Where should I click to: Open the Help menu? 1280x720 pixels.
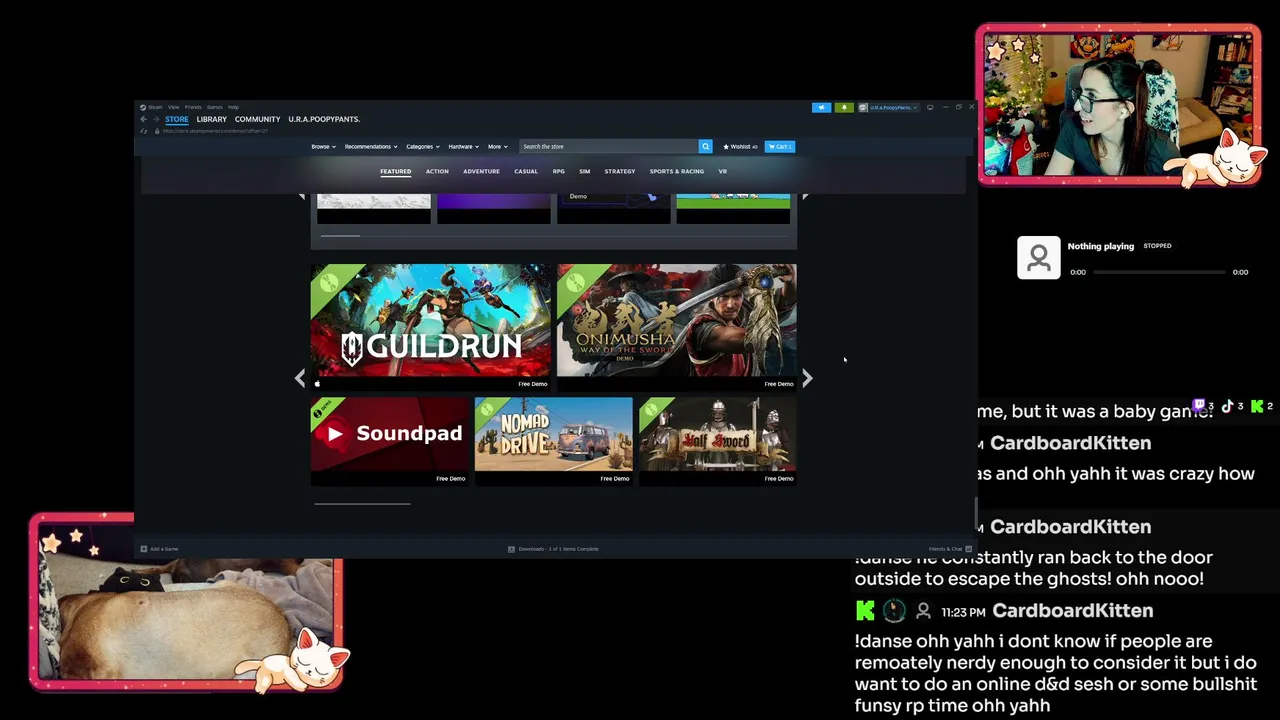pos(233,107)
